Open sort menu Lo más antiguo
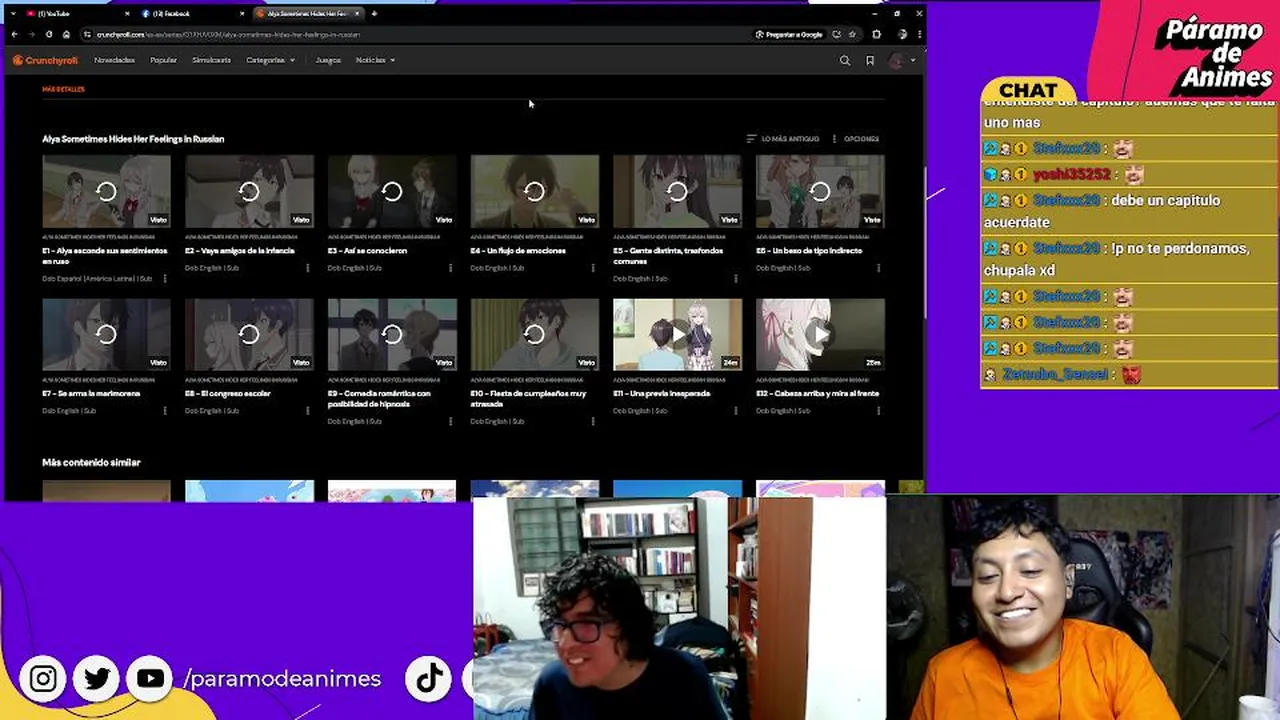Image resolution: width=1280 pixels, height=720 pixels. point(782,139)
